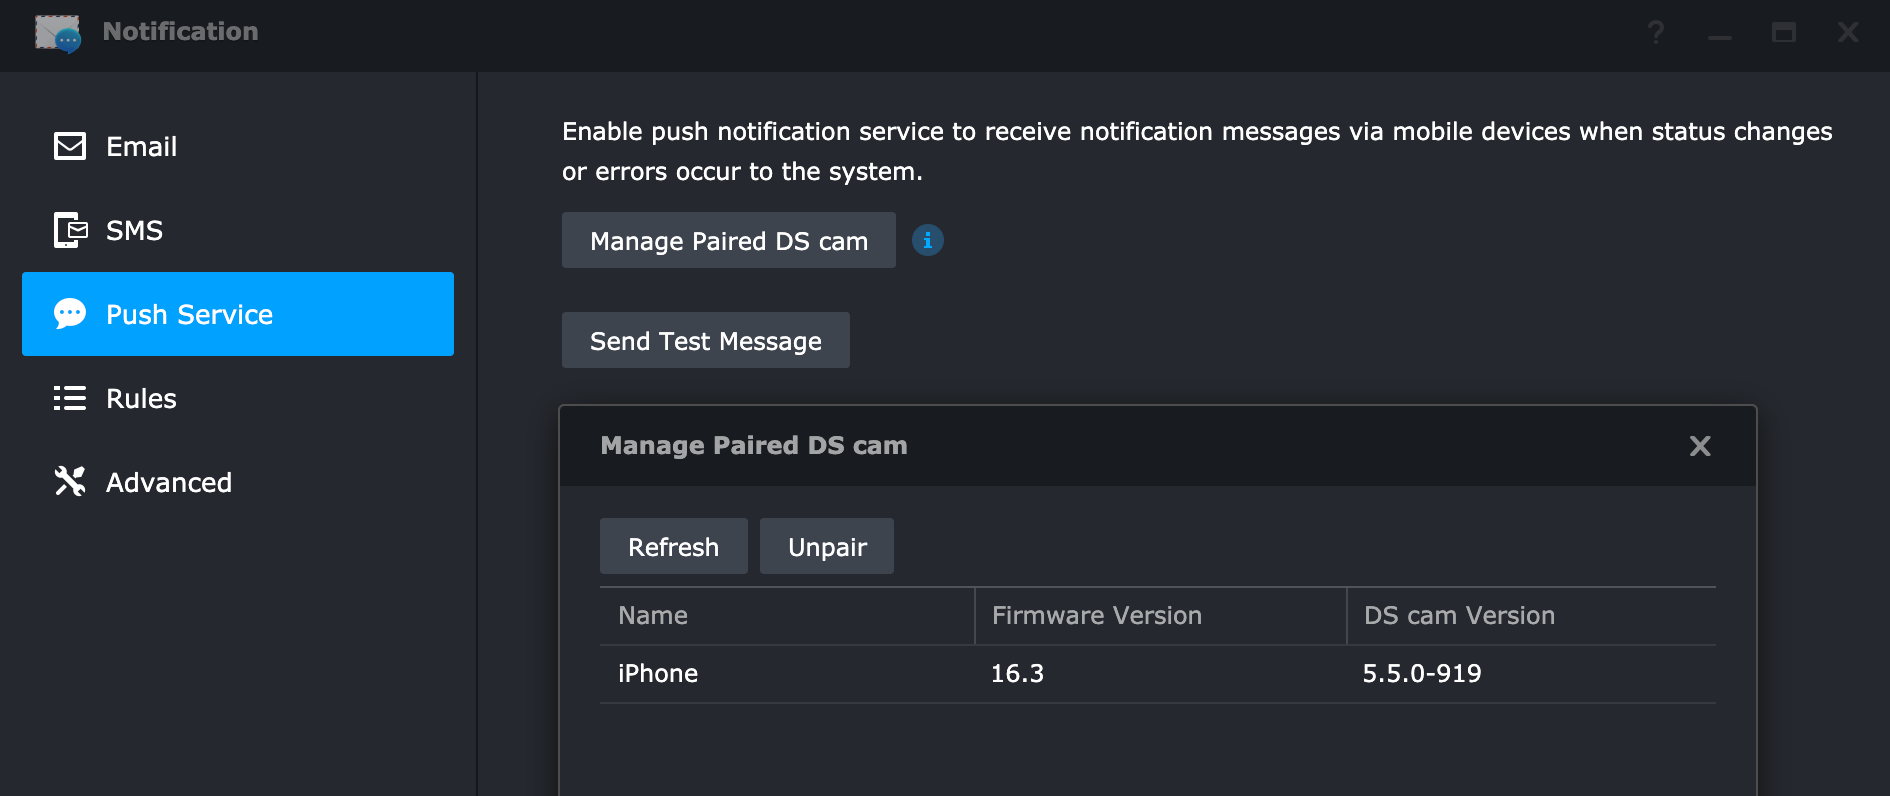This screenshot has width=1890, height=796.
Task: Click the version value 5.5.0-919
Action: coord(1422,674)
